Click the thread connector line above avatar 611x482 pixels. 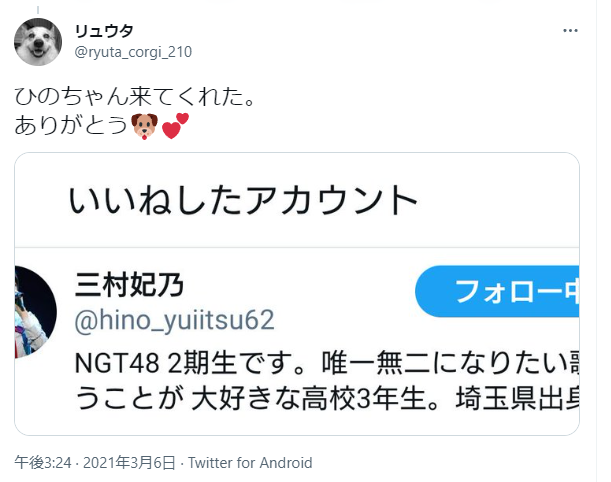pos(38,10)
